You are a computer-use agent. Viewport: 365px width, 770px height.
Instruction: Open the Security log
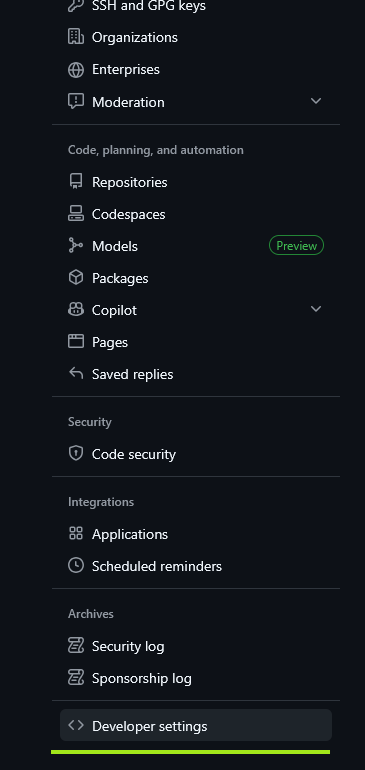coord(196,646)
